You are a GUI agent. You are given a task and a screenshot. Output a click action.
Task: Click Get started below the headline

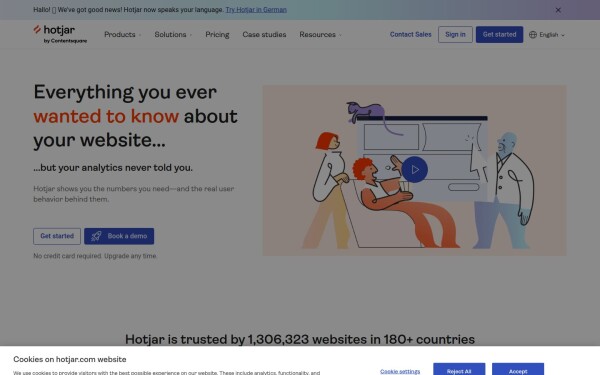57,236
